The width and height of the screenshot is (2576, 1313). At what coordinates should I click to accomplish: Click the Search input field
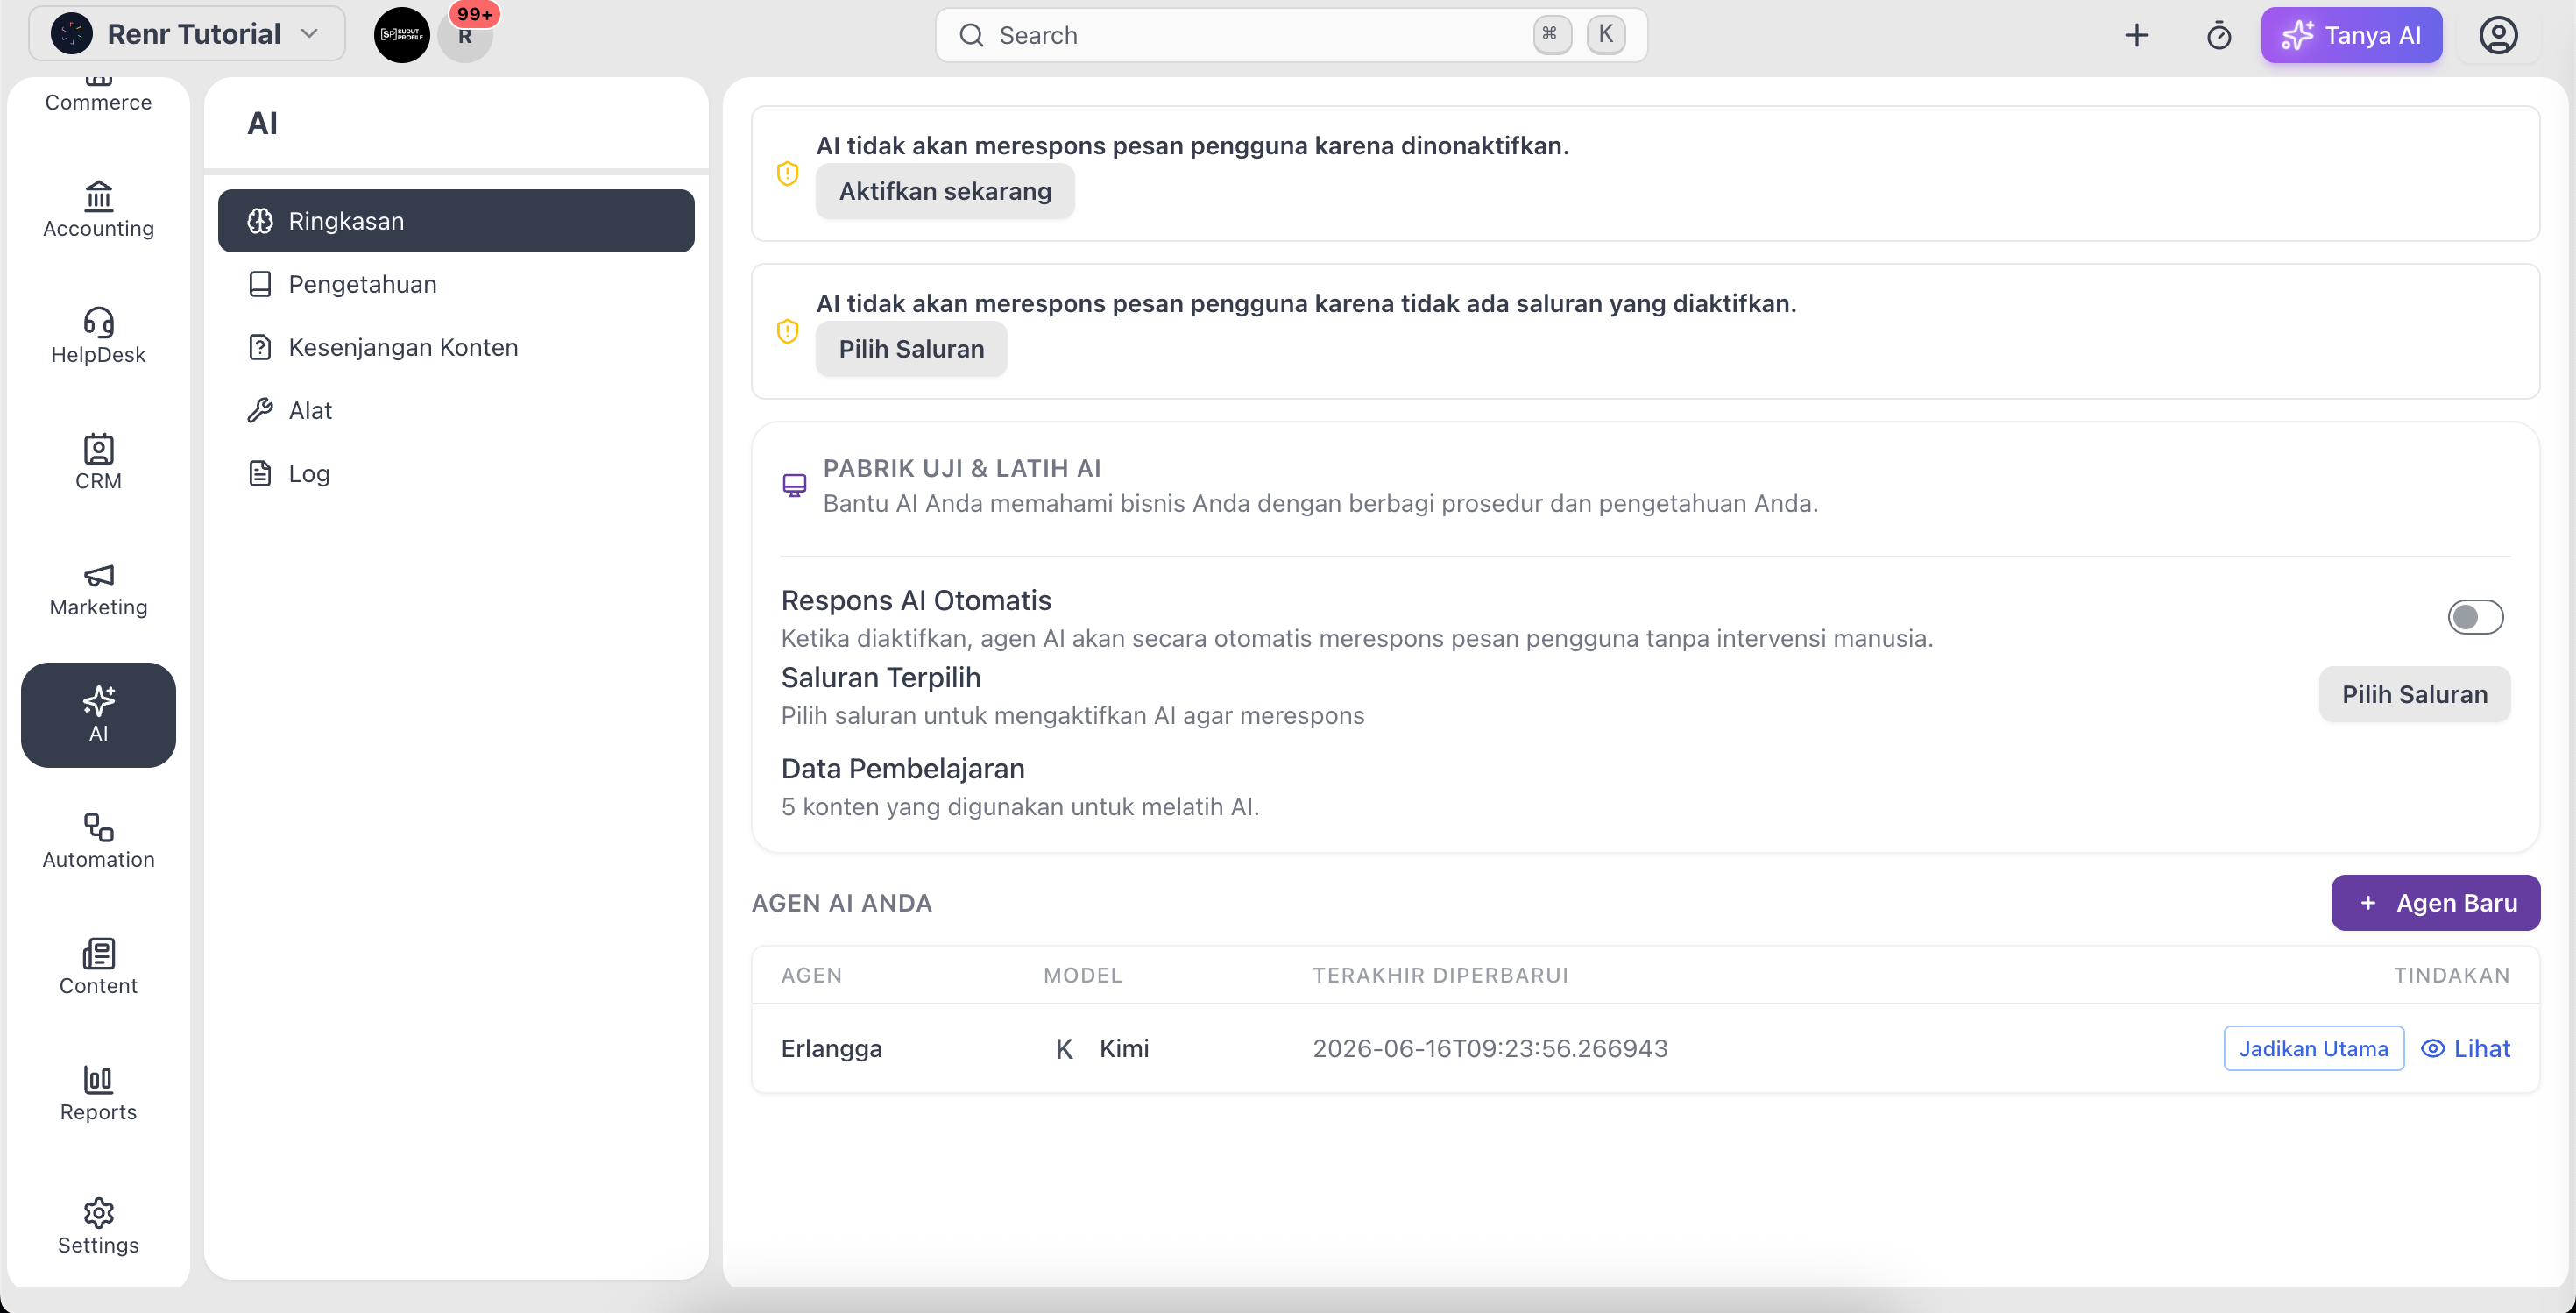coord(1291,35)
